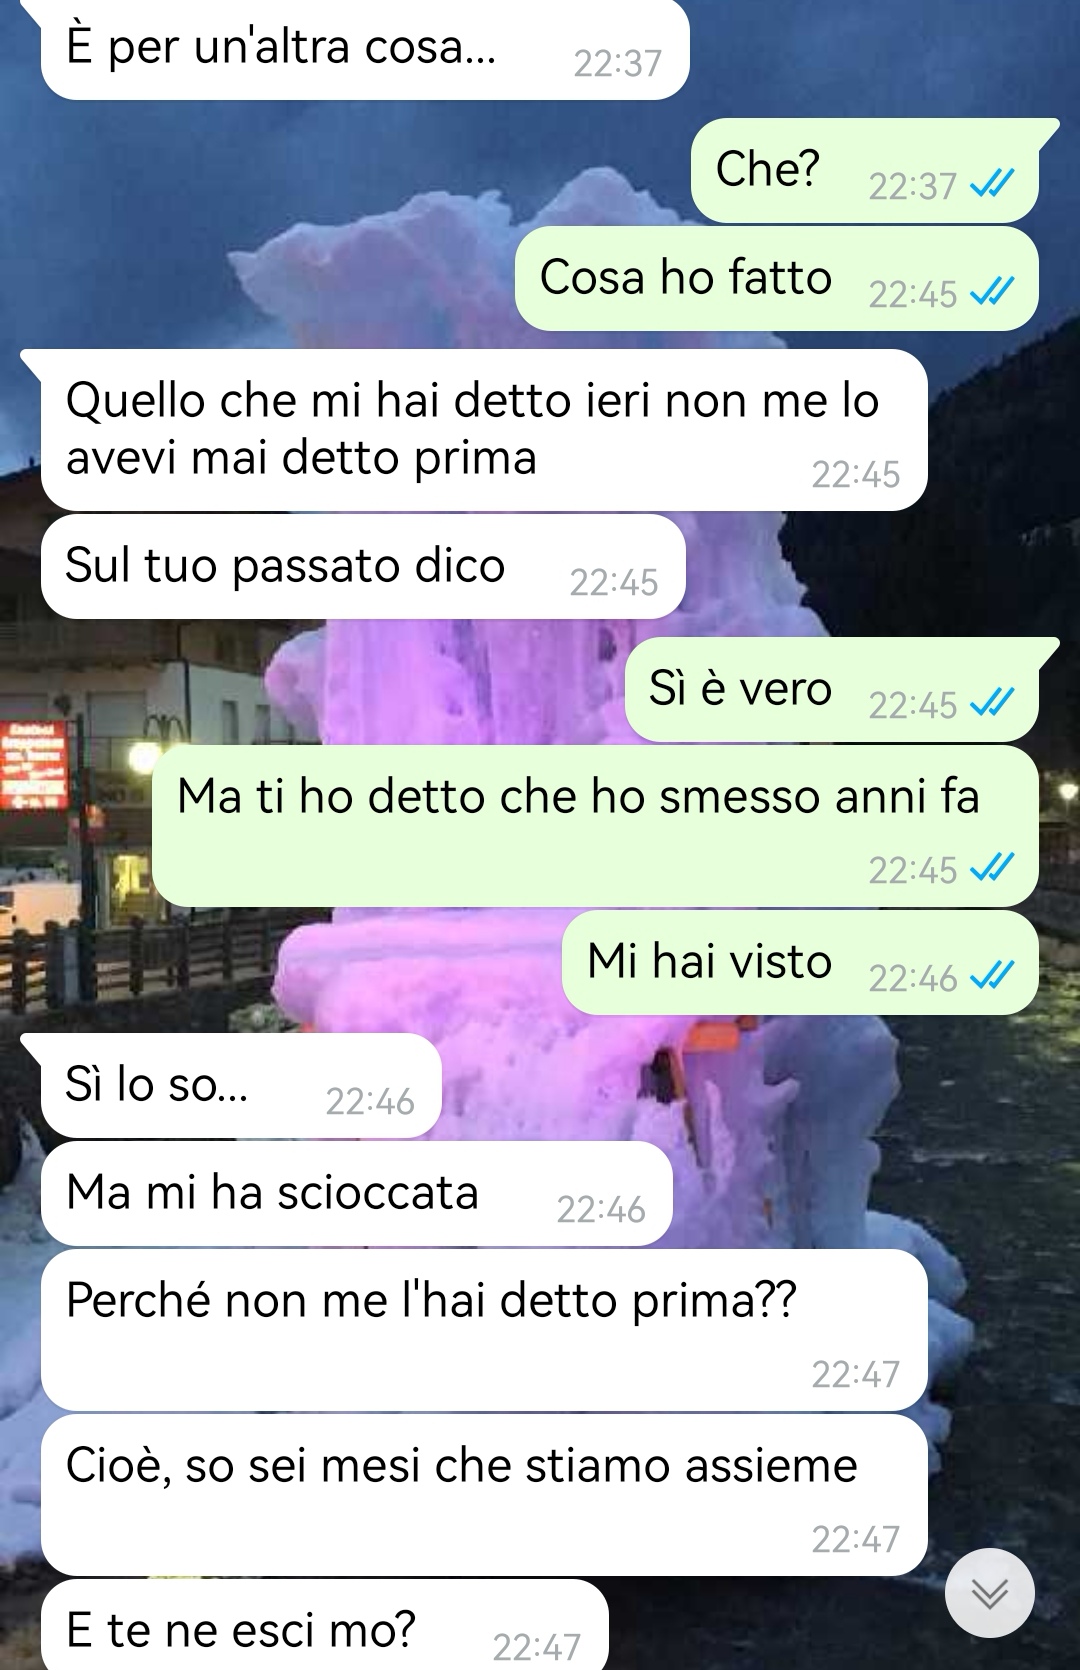Viewport: 1080px width, 1670px height.
Task: Select the "Mi hai visto" message bubble
Action: 800,962
